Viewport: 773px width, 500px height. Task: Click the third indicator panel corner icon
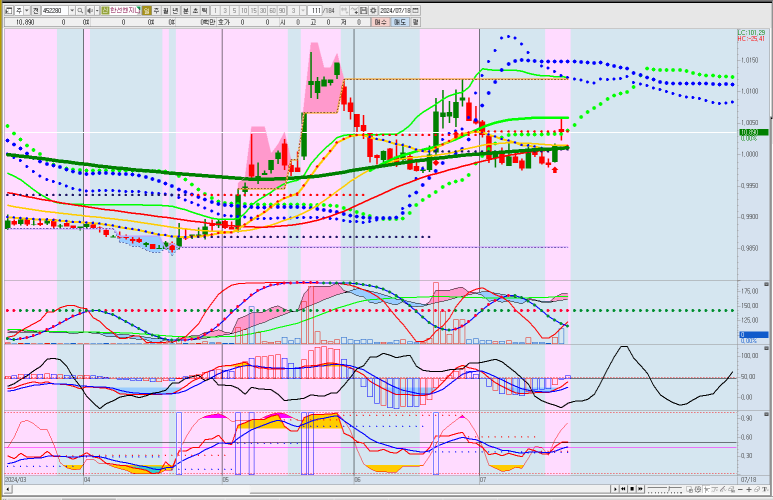pos(766,415)
